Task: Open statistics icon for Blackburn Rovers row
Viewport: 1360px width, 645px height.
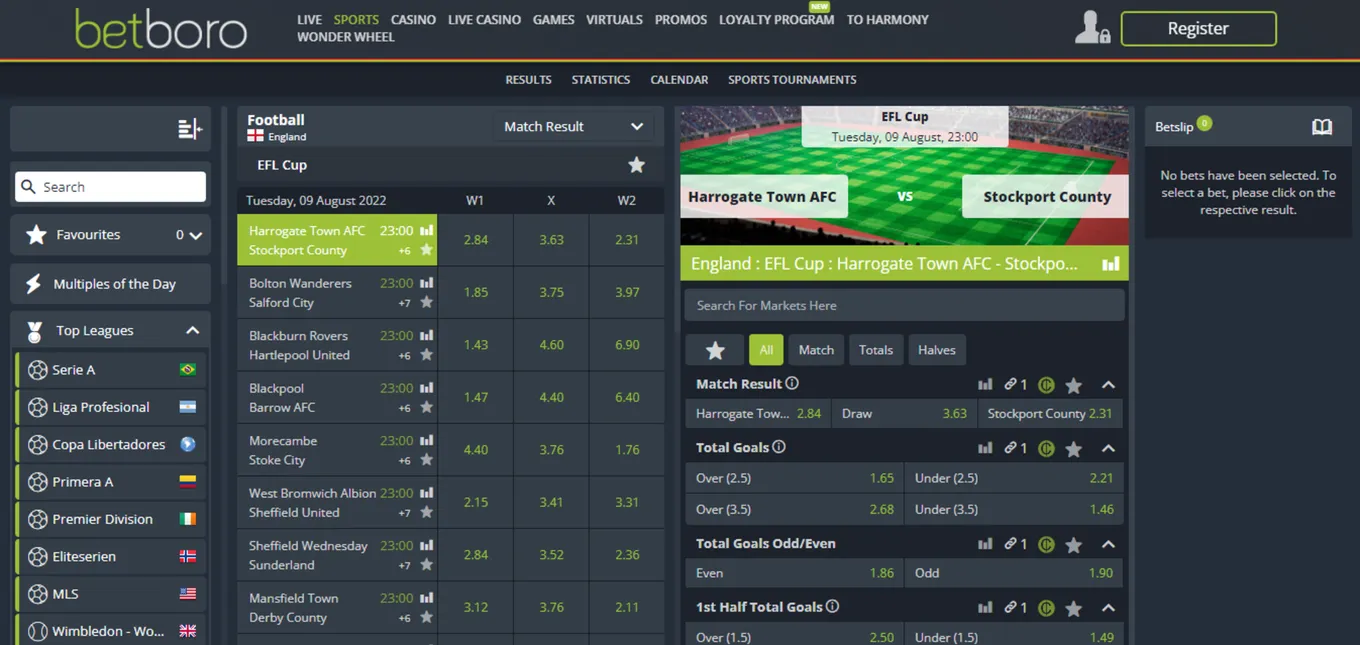Action: pyautogui.click(x=427, y=335)
